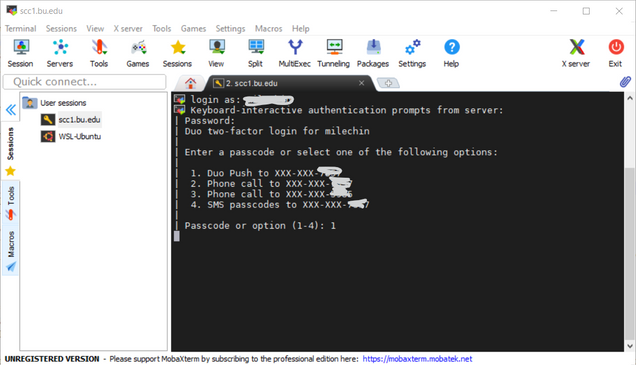
Task: Open the X server menu
Action: click(128, 28)
